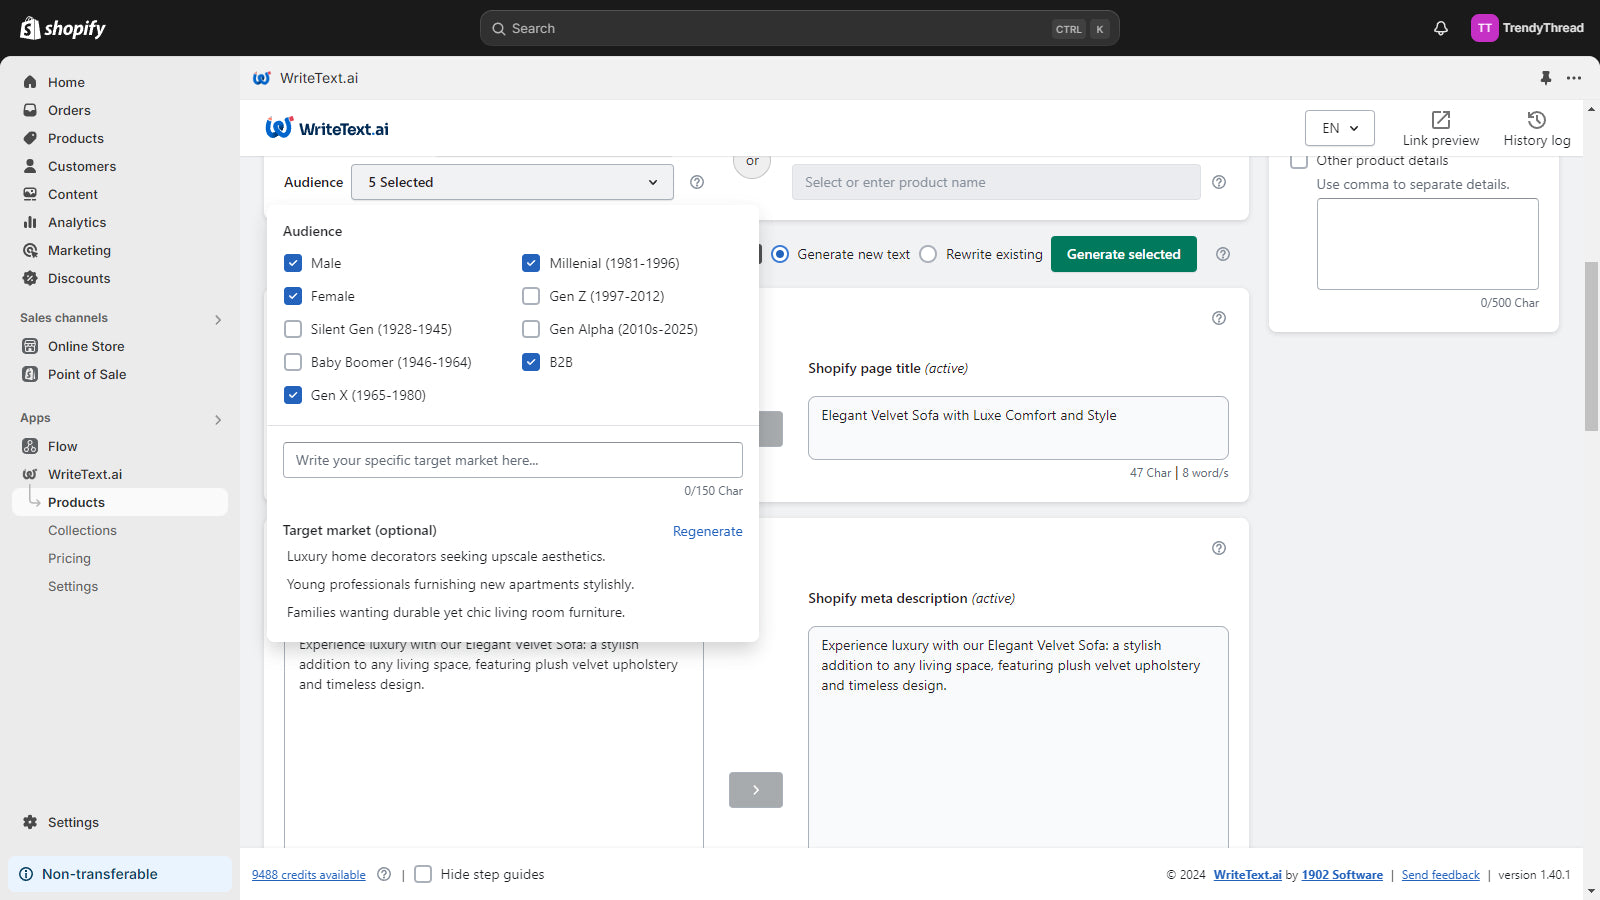This screenshot has width=1600, height=900.
Task: Click the vertical page scrollbar thumb
Action: tap(1591, 346)
